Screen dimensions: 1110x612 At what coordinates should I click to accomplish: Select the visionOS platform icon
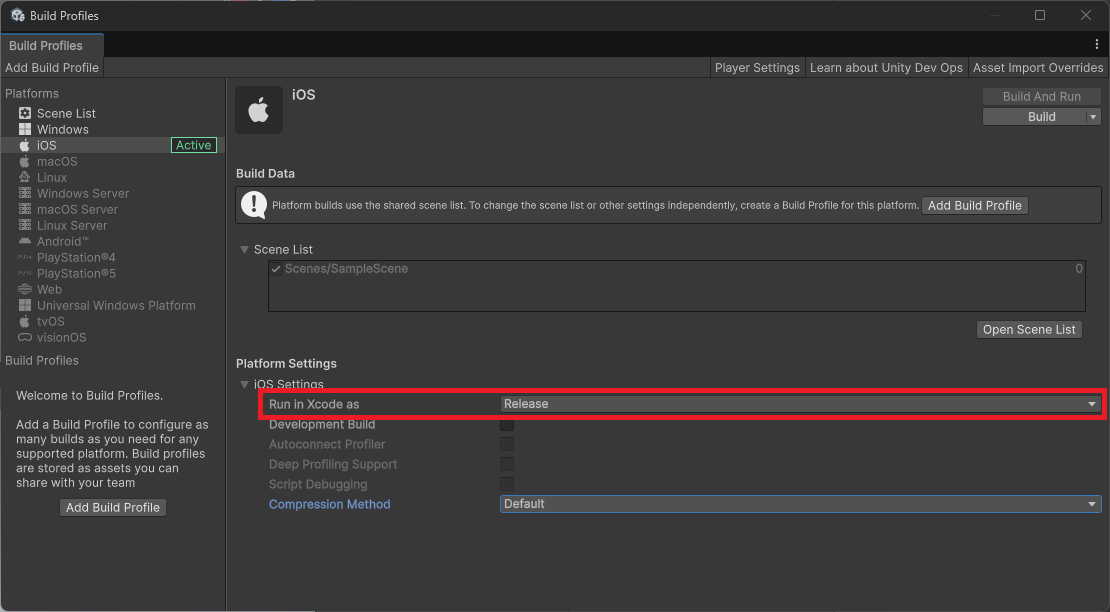[x=25, y=337]
